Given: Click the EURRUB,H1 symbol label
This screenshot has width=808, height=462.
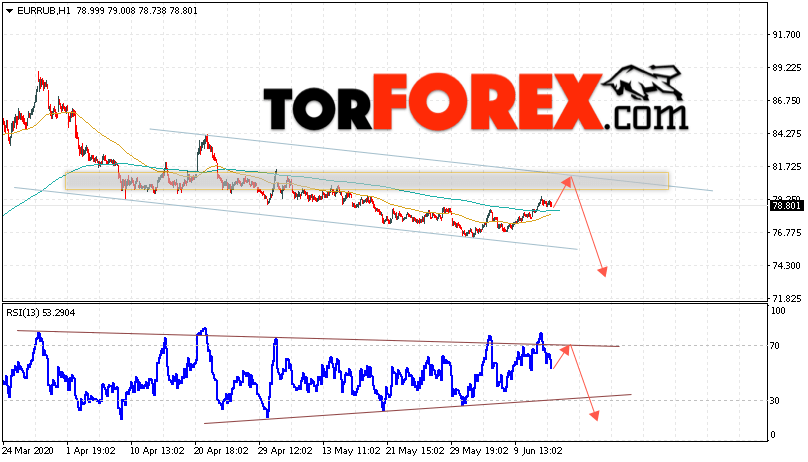Looking at the screenshot, I should [x=44, y=11].
